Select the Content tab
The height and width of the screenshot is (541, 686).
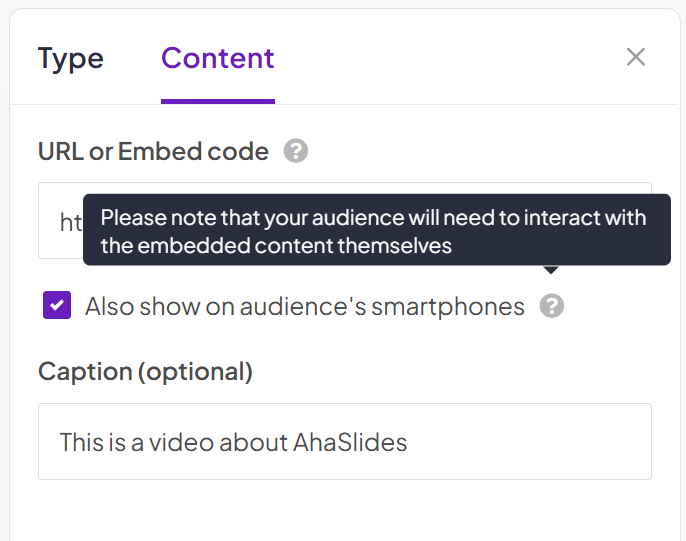[217, 58]
